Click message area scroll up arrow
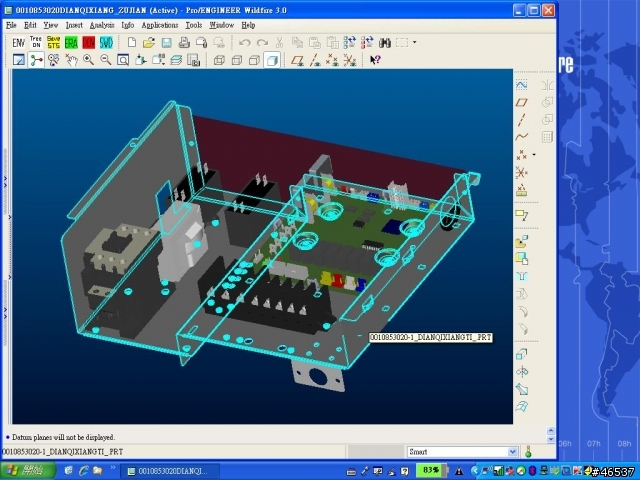The height and width of the screenshot is (480, 640). [x=551, y=431]
